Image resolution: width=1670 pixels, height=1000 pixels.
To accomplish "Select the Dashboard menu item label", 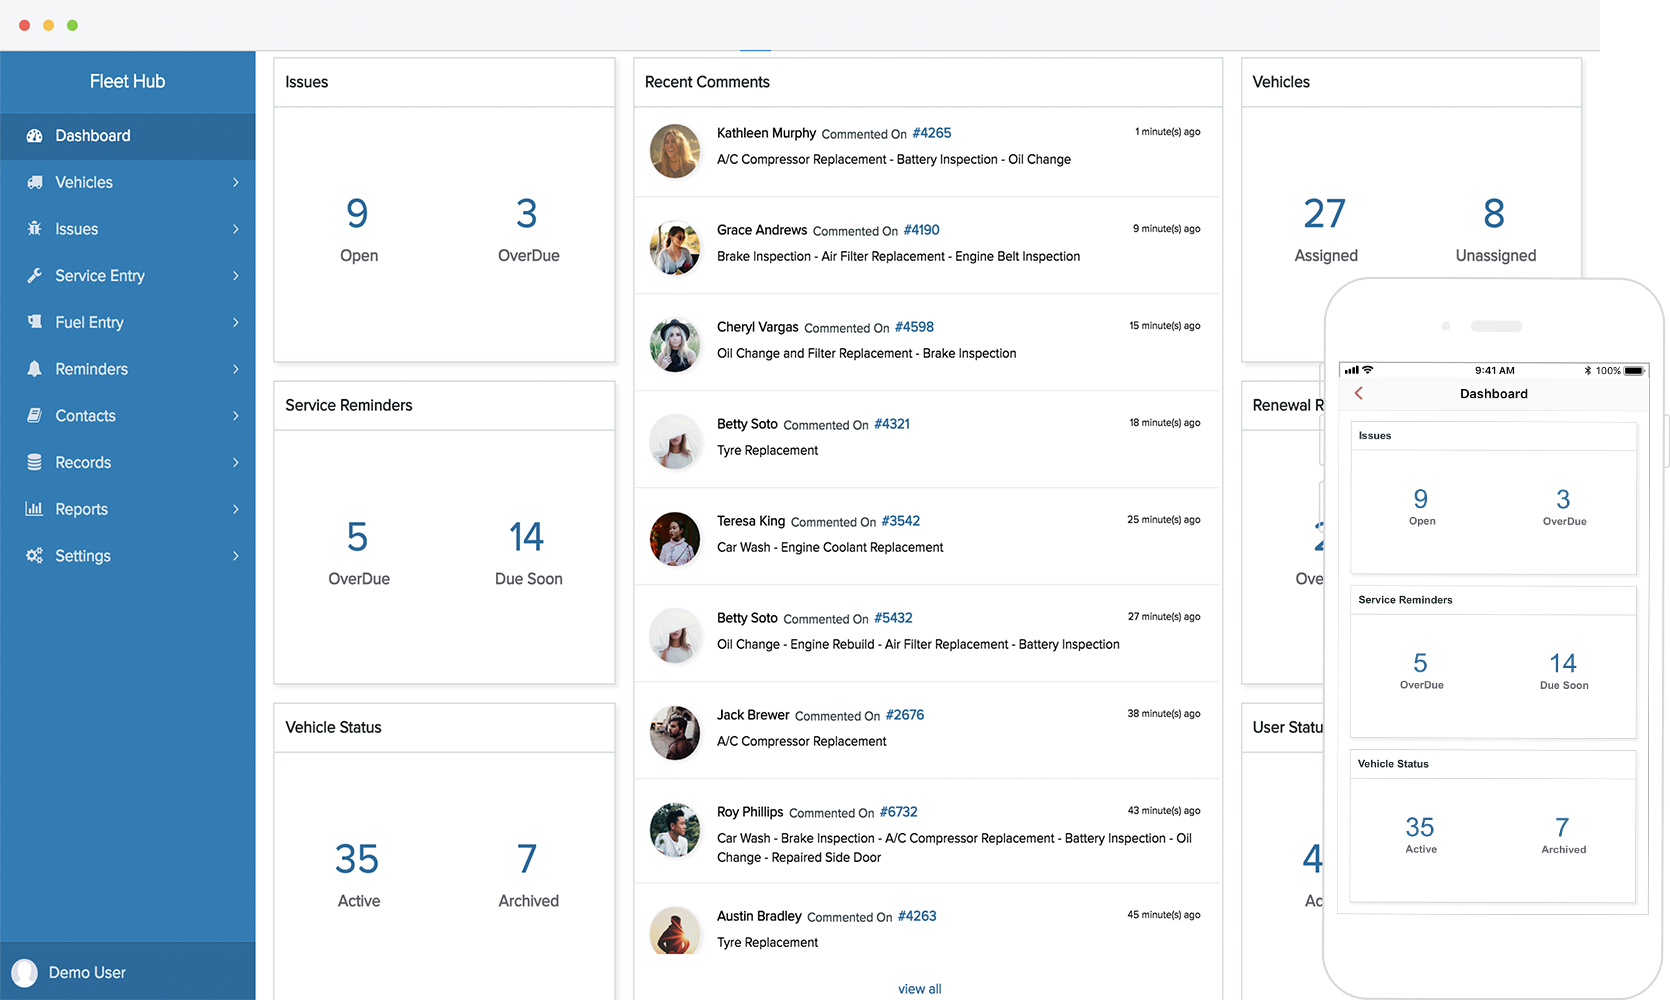I will (92, 136).
